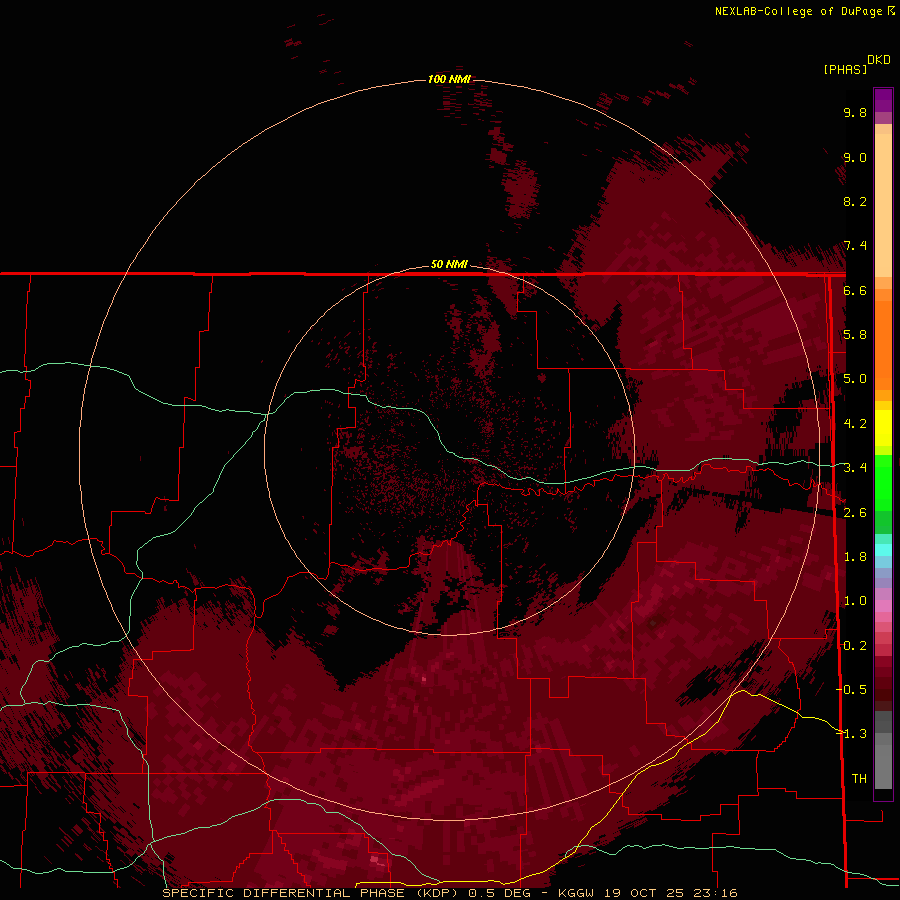Click the 5.8 legend value
The height and width of the screenshot is (900, 900).
tap(855, 335)
